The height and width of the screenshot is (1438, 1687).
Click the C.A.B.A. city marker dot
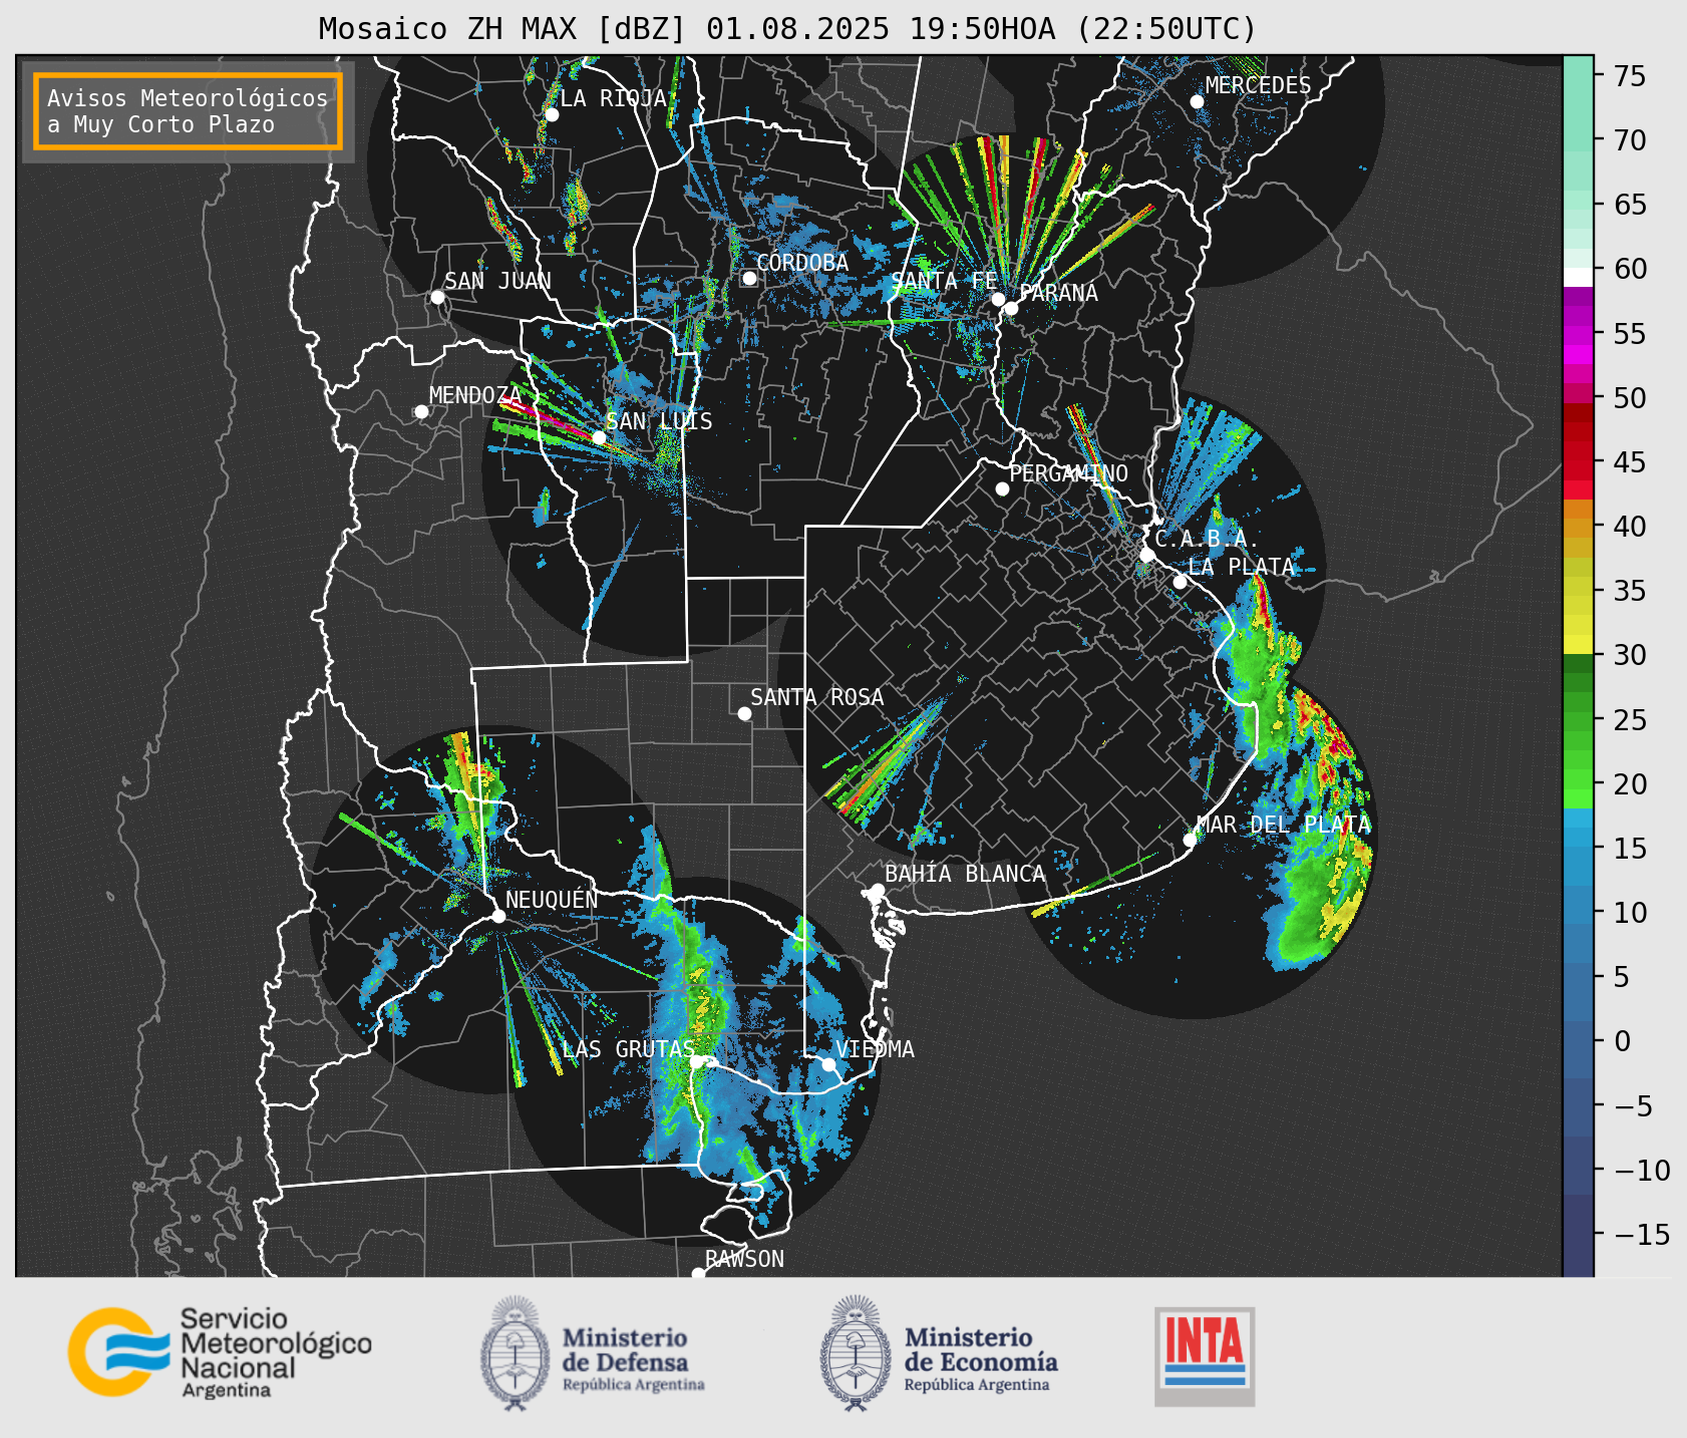click(x=1147, y=555)
